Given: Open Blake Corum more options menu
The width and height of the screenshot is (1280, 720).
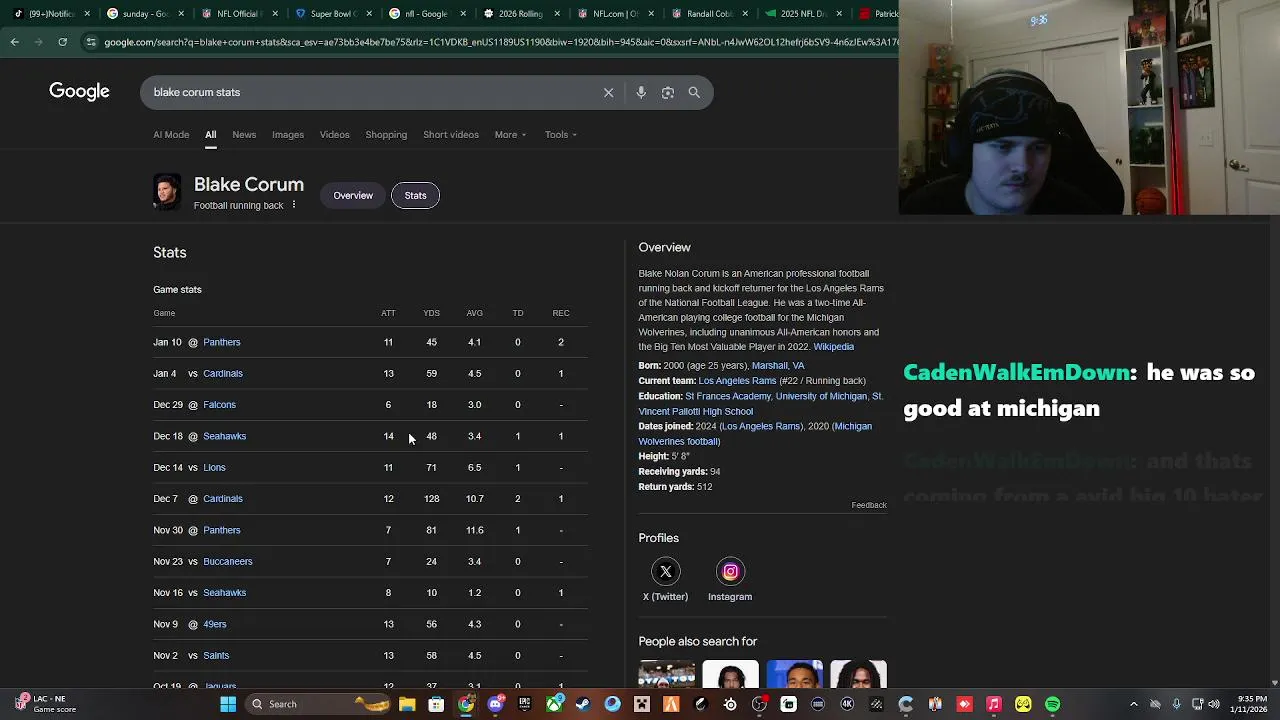Looking at the screenshot, I should coord(293,205).
